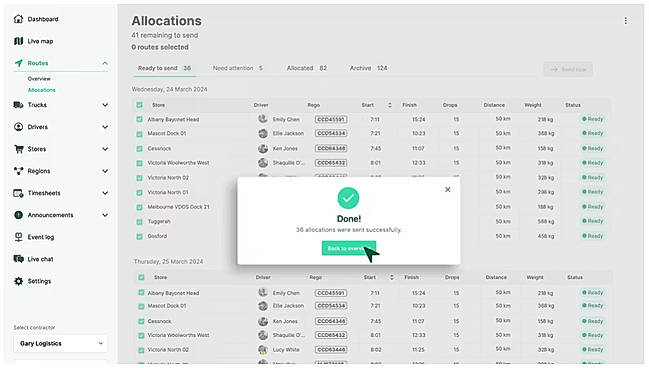Viewport: 649px width, 368px height.
Task: Open the Settings link
Action: 39,281
